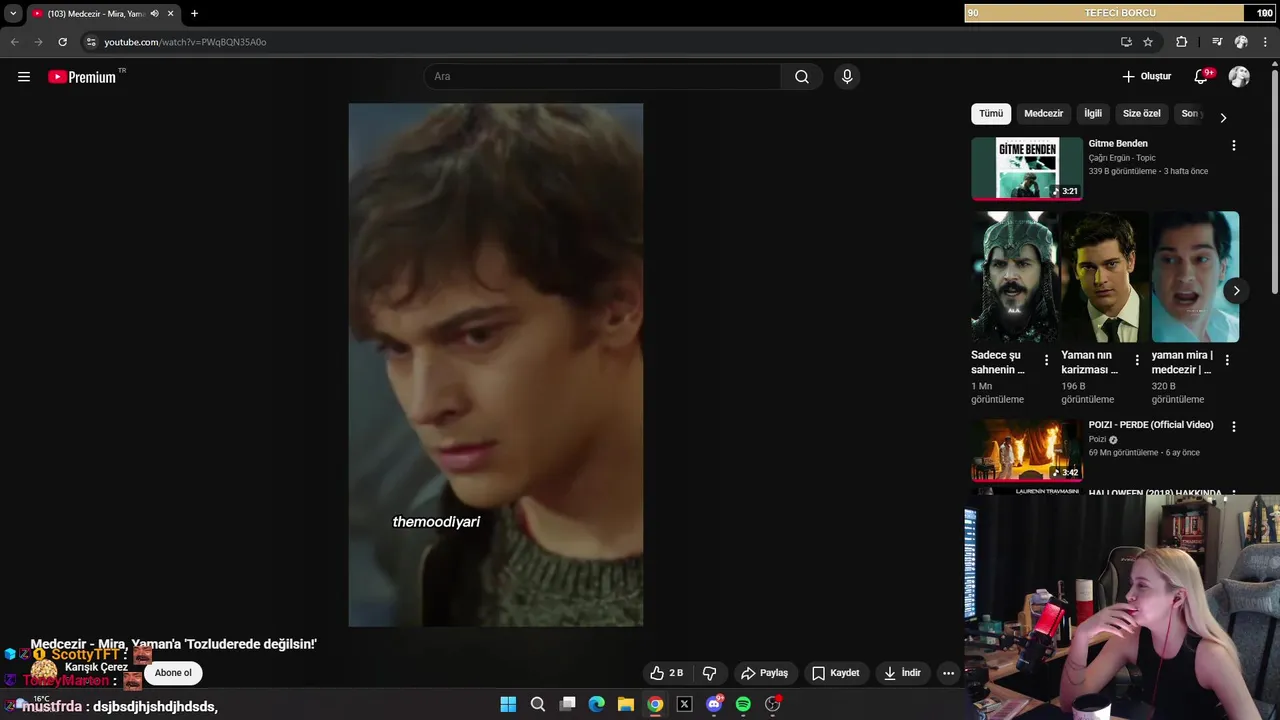The height and width of the screenshot is (720, 1280).
Task: Click the TEFECİ BORCU progress bar
Action: (1120, 13)
